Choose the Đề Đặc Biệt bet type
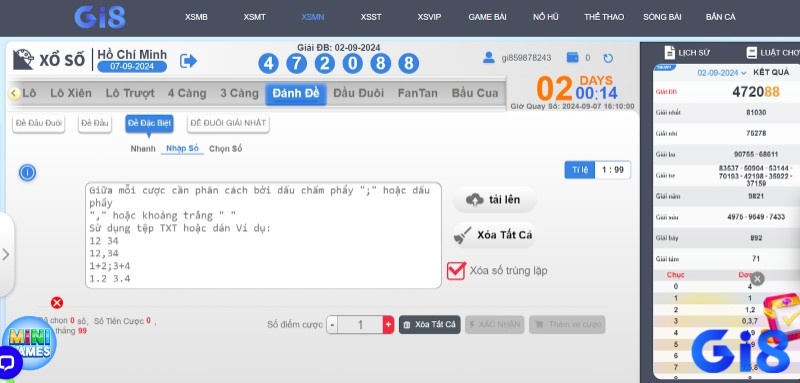This screenshot has width=800, height=383. click(149, 123)
